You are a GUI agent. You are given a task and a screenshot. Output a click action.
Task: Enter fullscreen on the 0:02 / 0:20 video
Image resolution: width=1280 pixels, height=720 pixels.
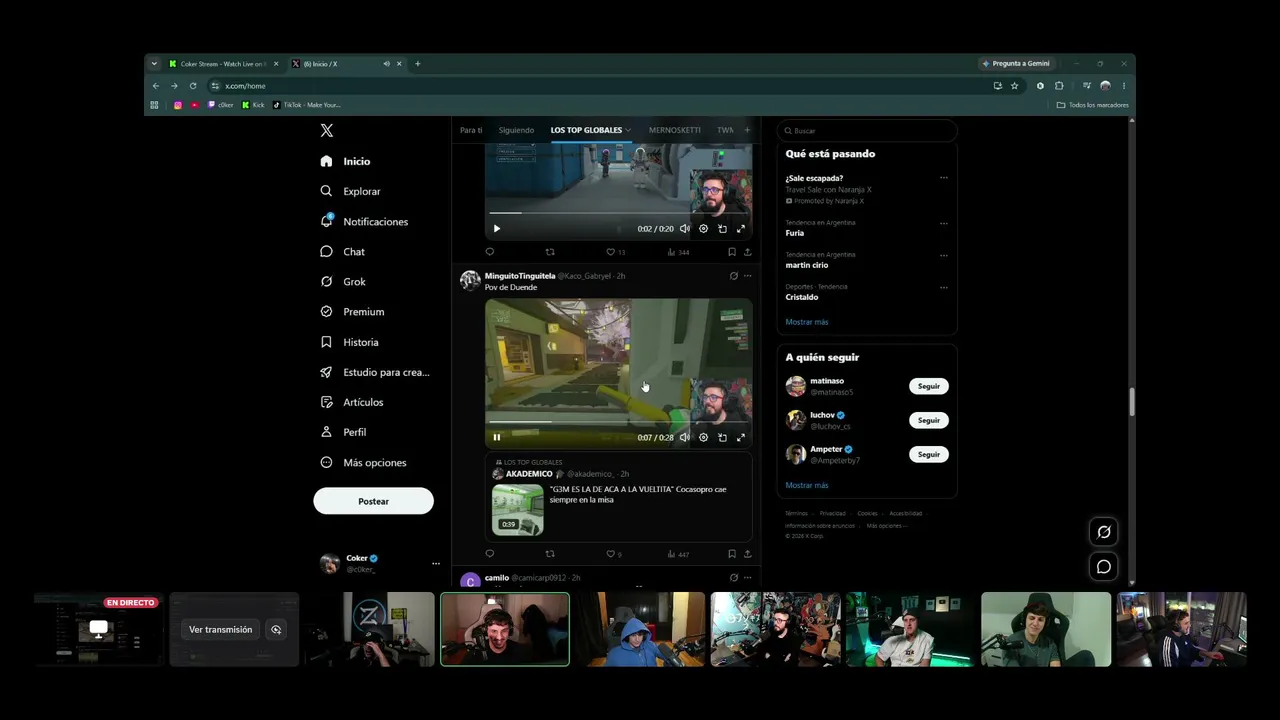741,228
